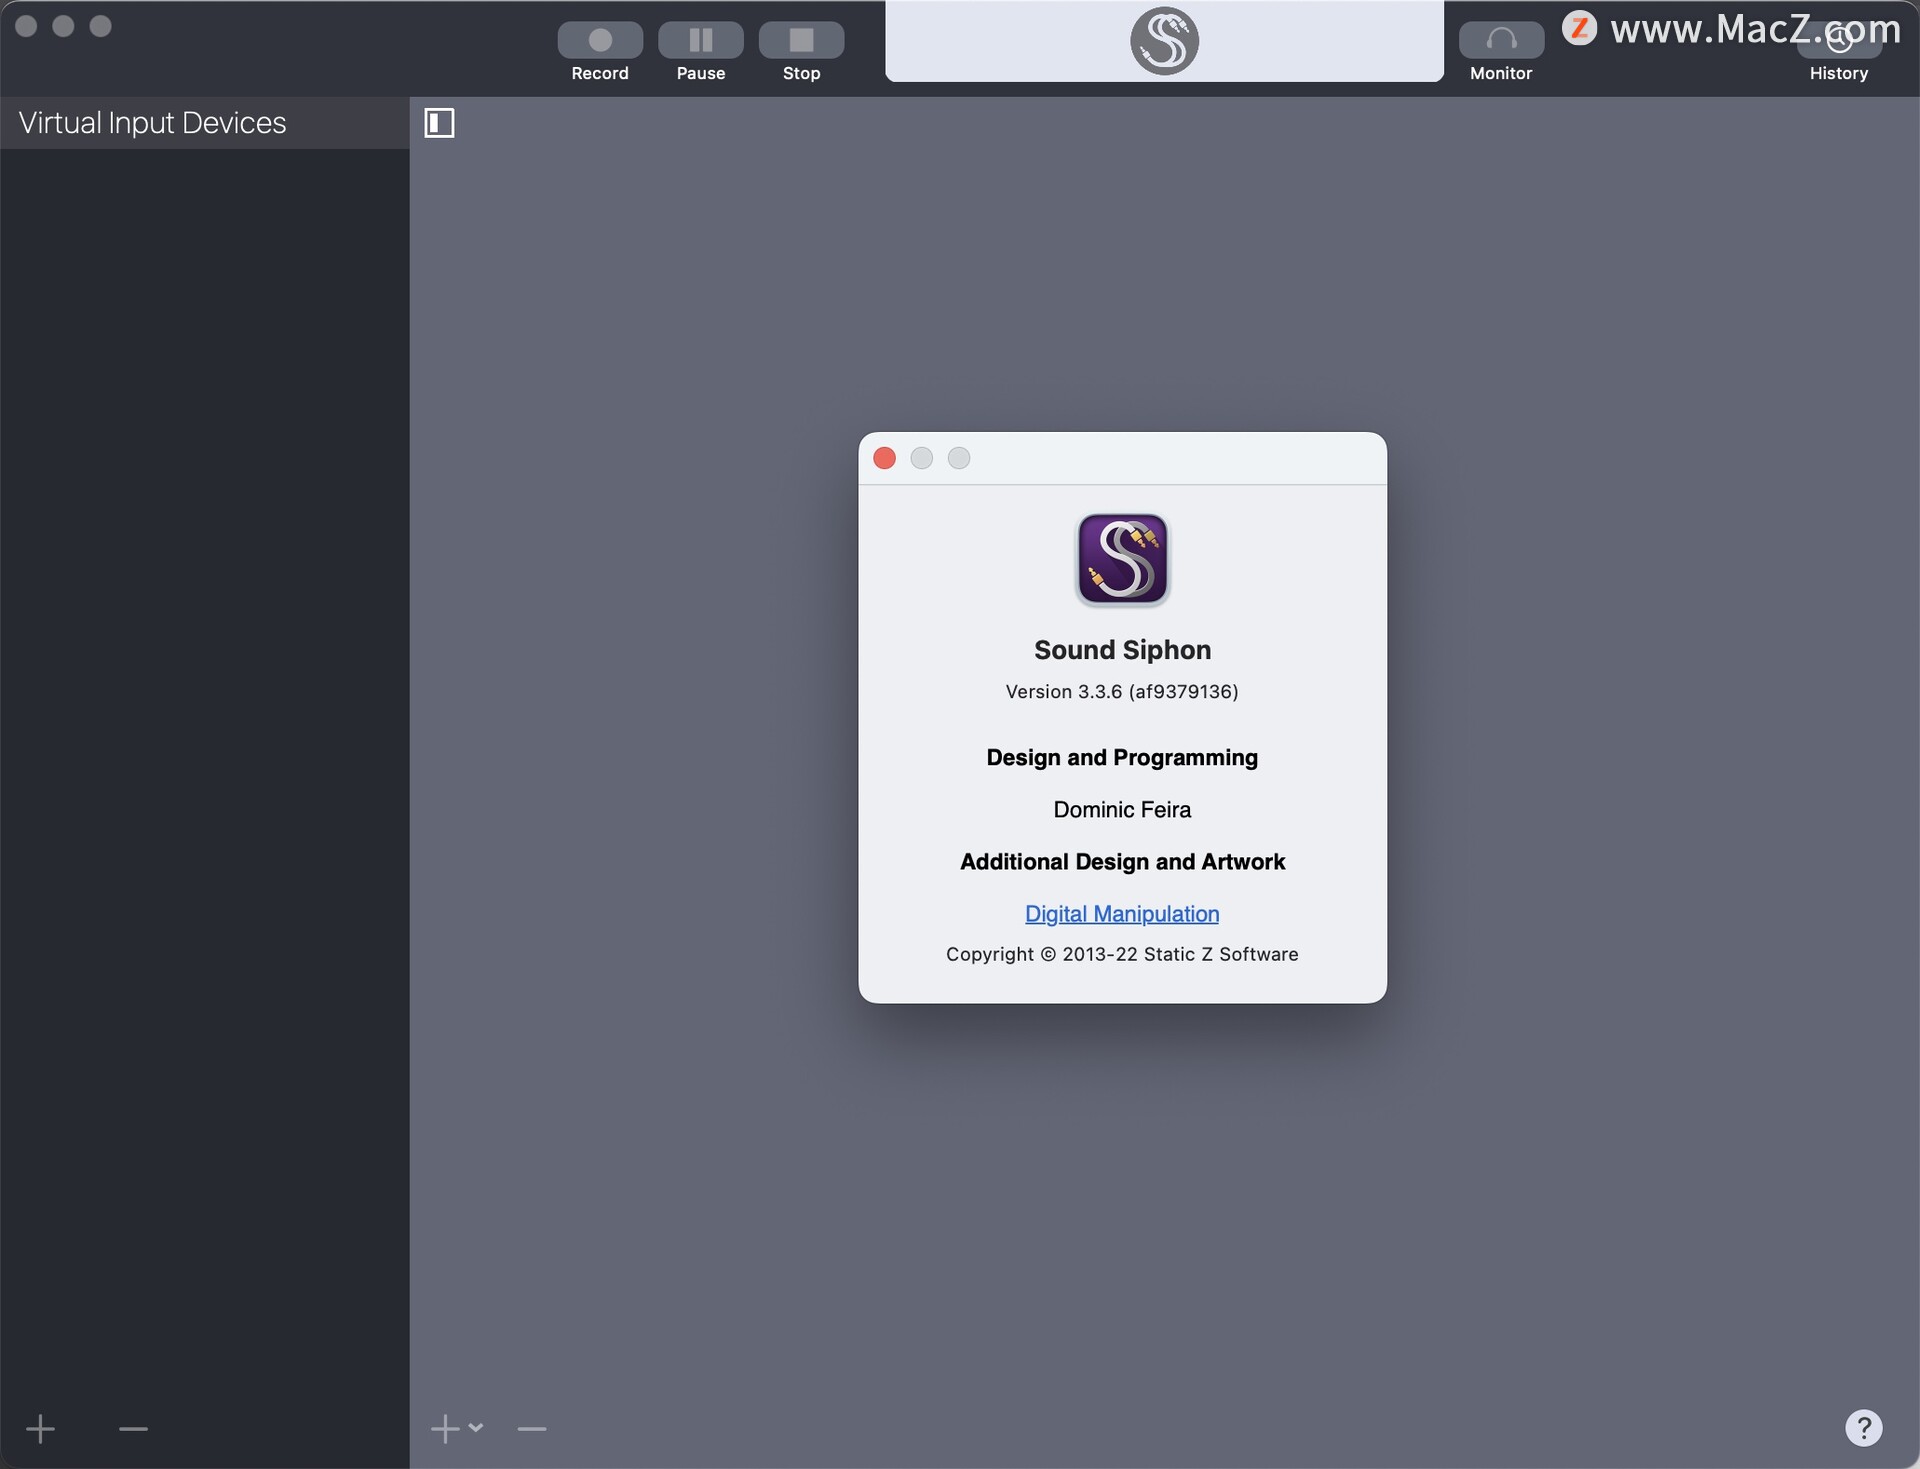This screenshot has height=1469, width=1920.
Task: Click the Additional Design and Artwork heading
Action: pyautogui.click(x=1122, y=862)
